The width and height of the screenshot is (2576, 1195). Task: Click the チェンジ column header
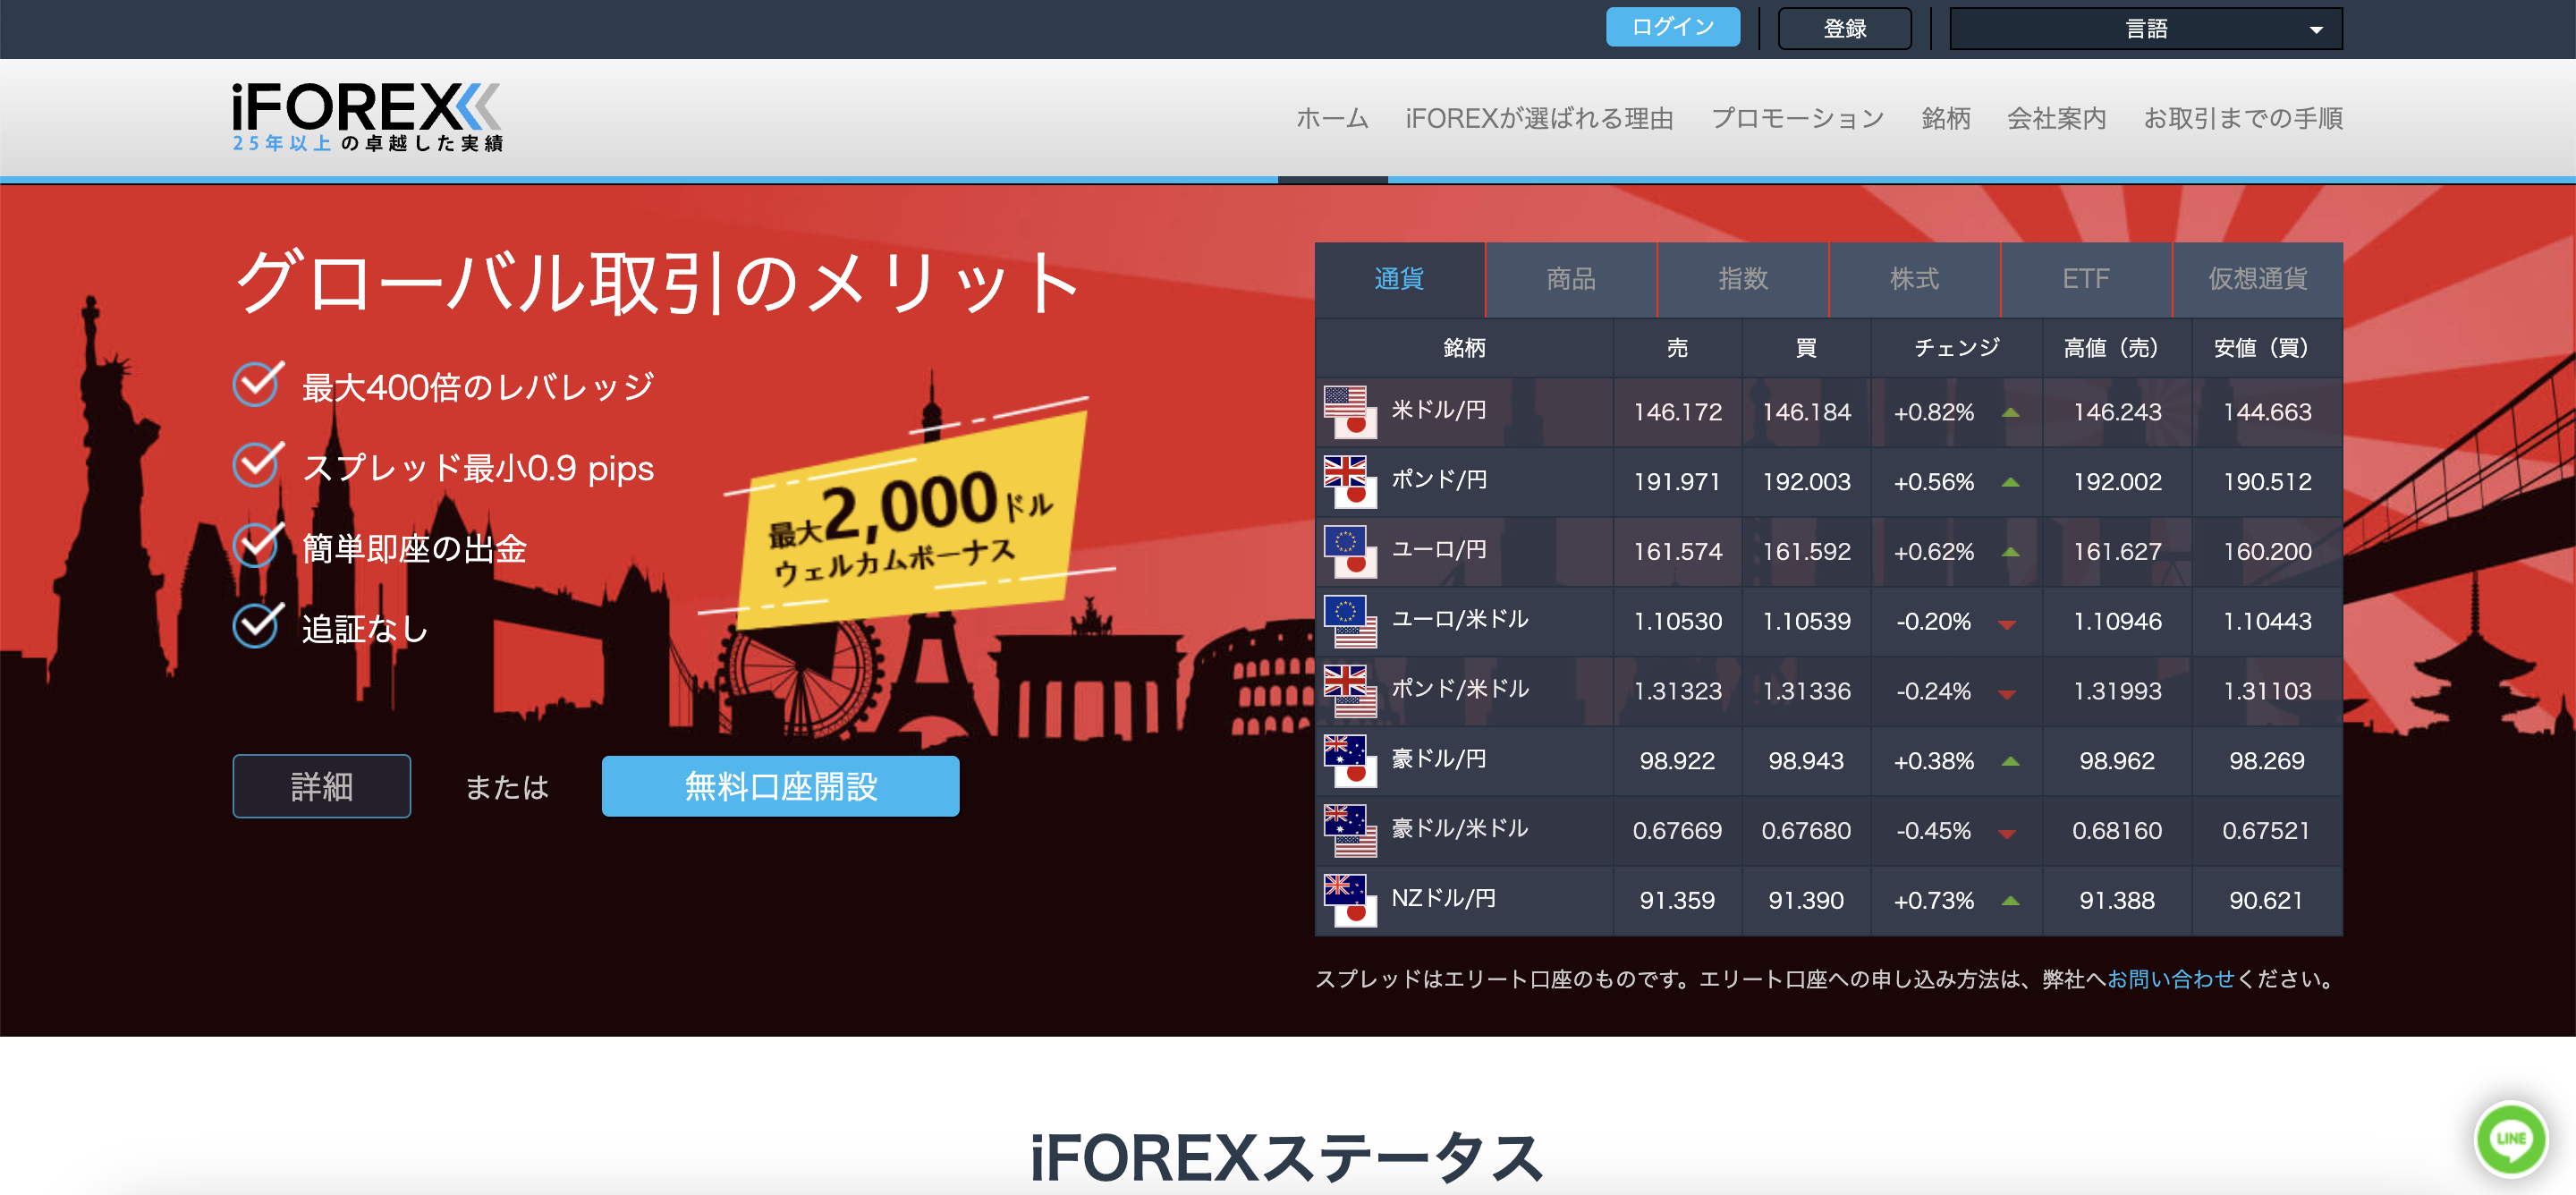pyautogui.click(x=1957, y=348)
